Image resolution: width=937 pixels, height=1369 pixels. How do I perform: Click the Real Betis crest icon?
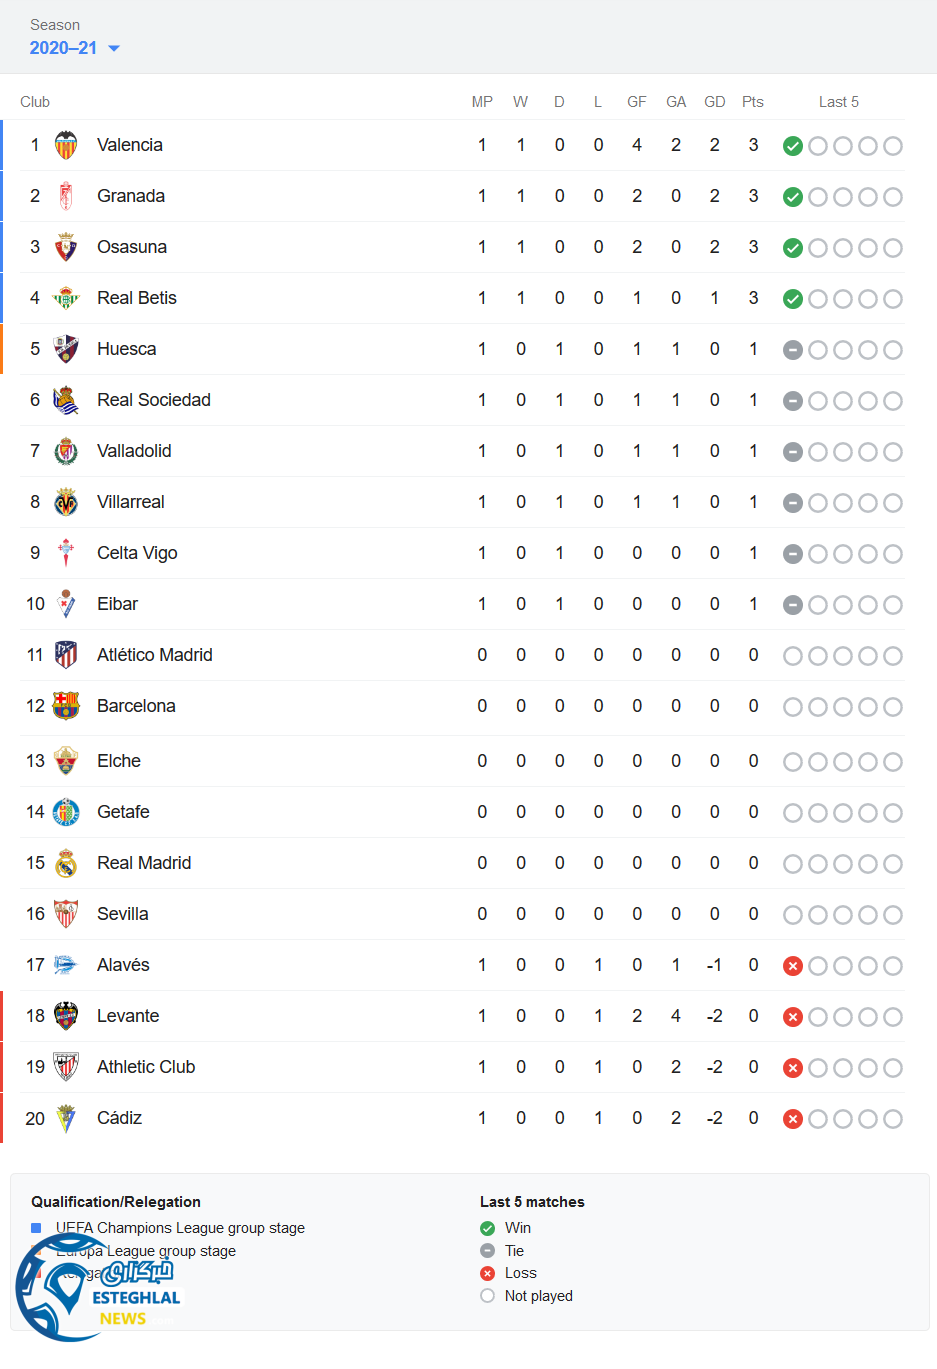pos(66,298)
